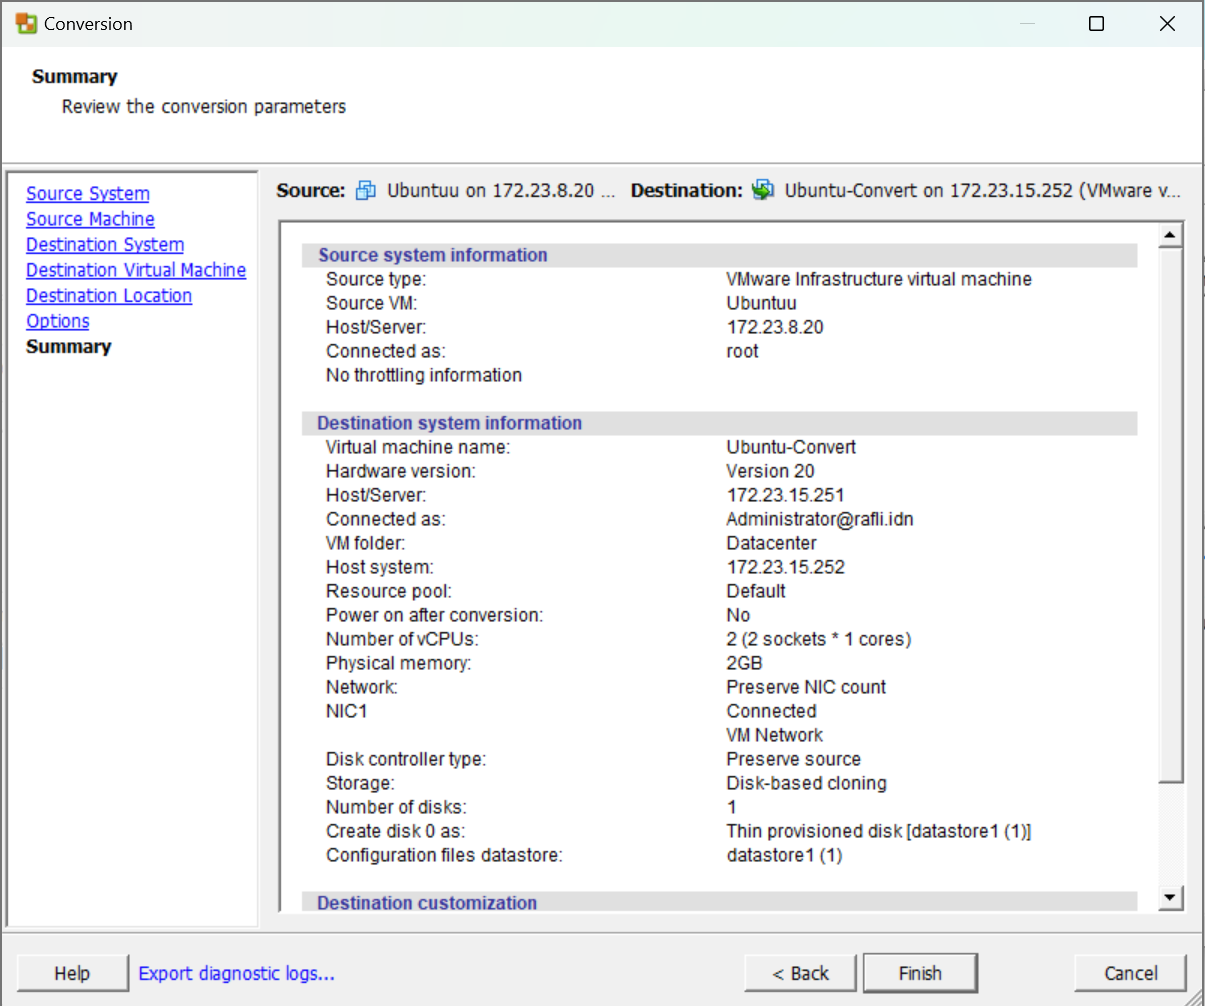Return to the Options step
The width and height of the screenshot is (1205, 1006).
(x=58, y=321)
